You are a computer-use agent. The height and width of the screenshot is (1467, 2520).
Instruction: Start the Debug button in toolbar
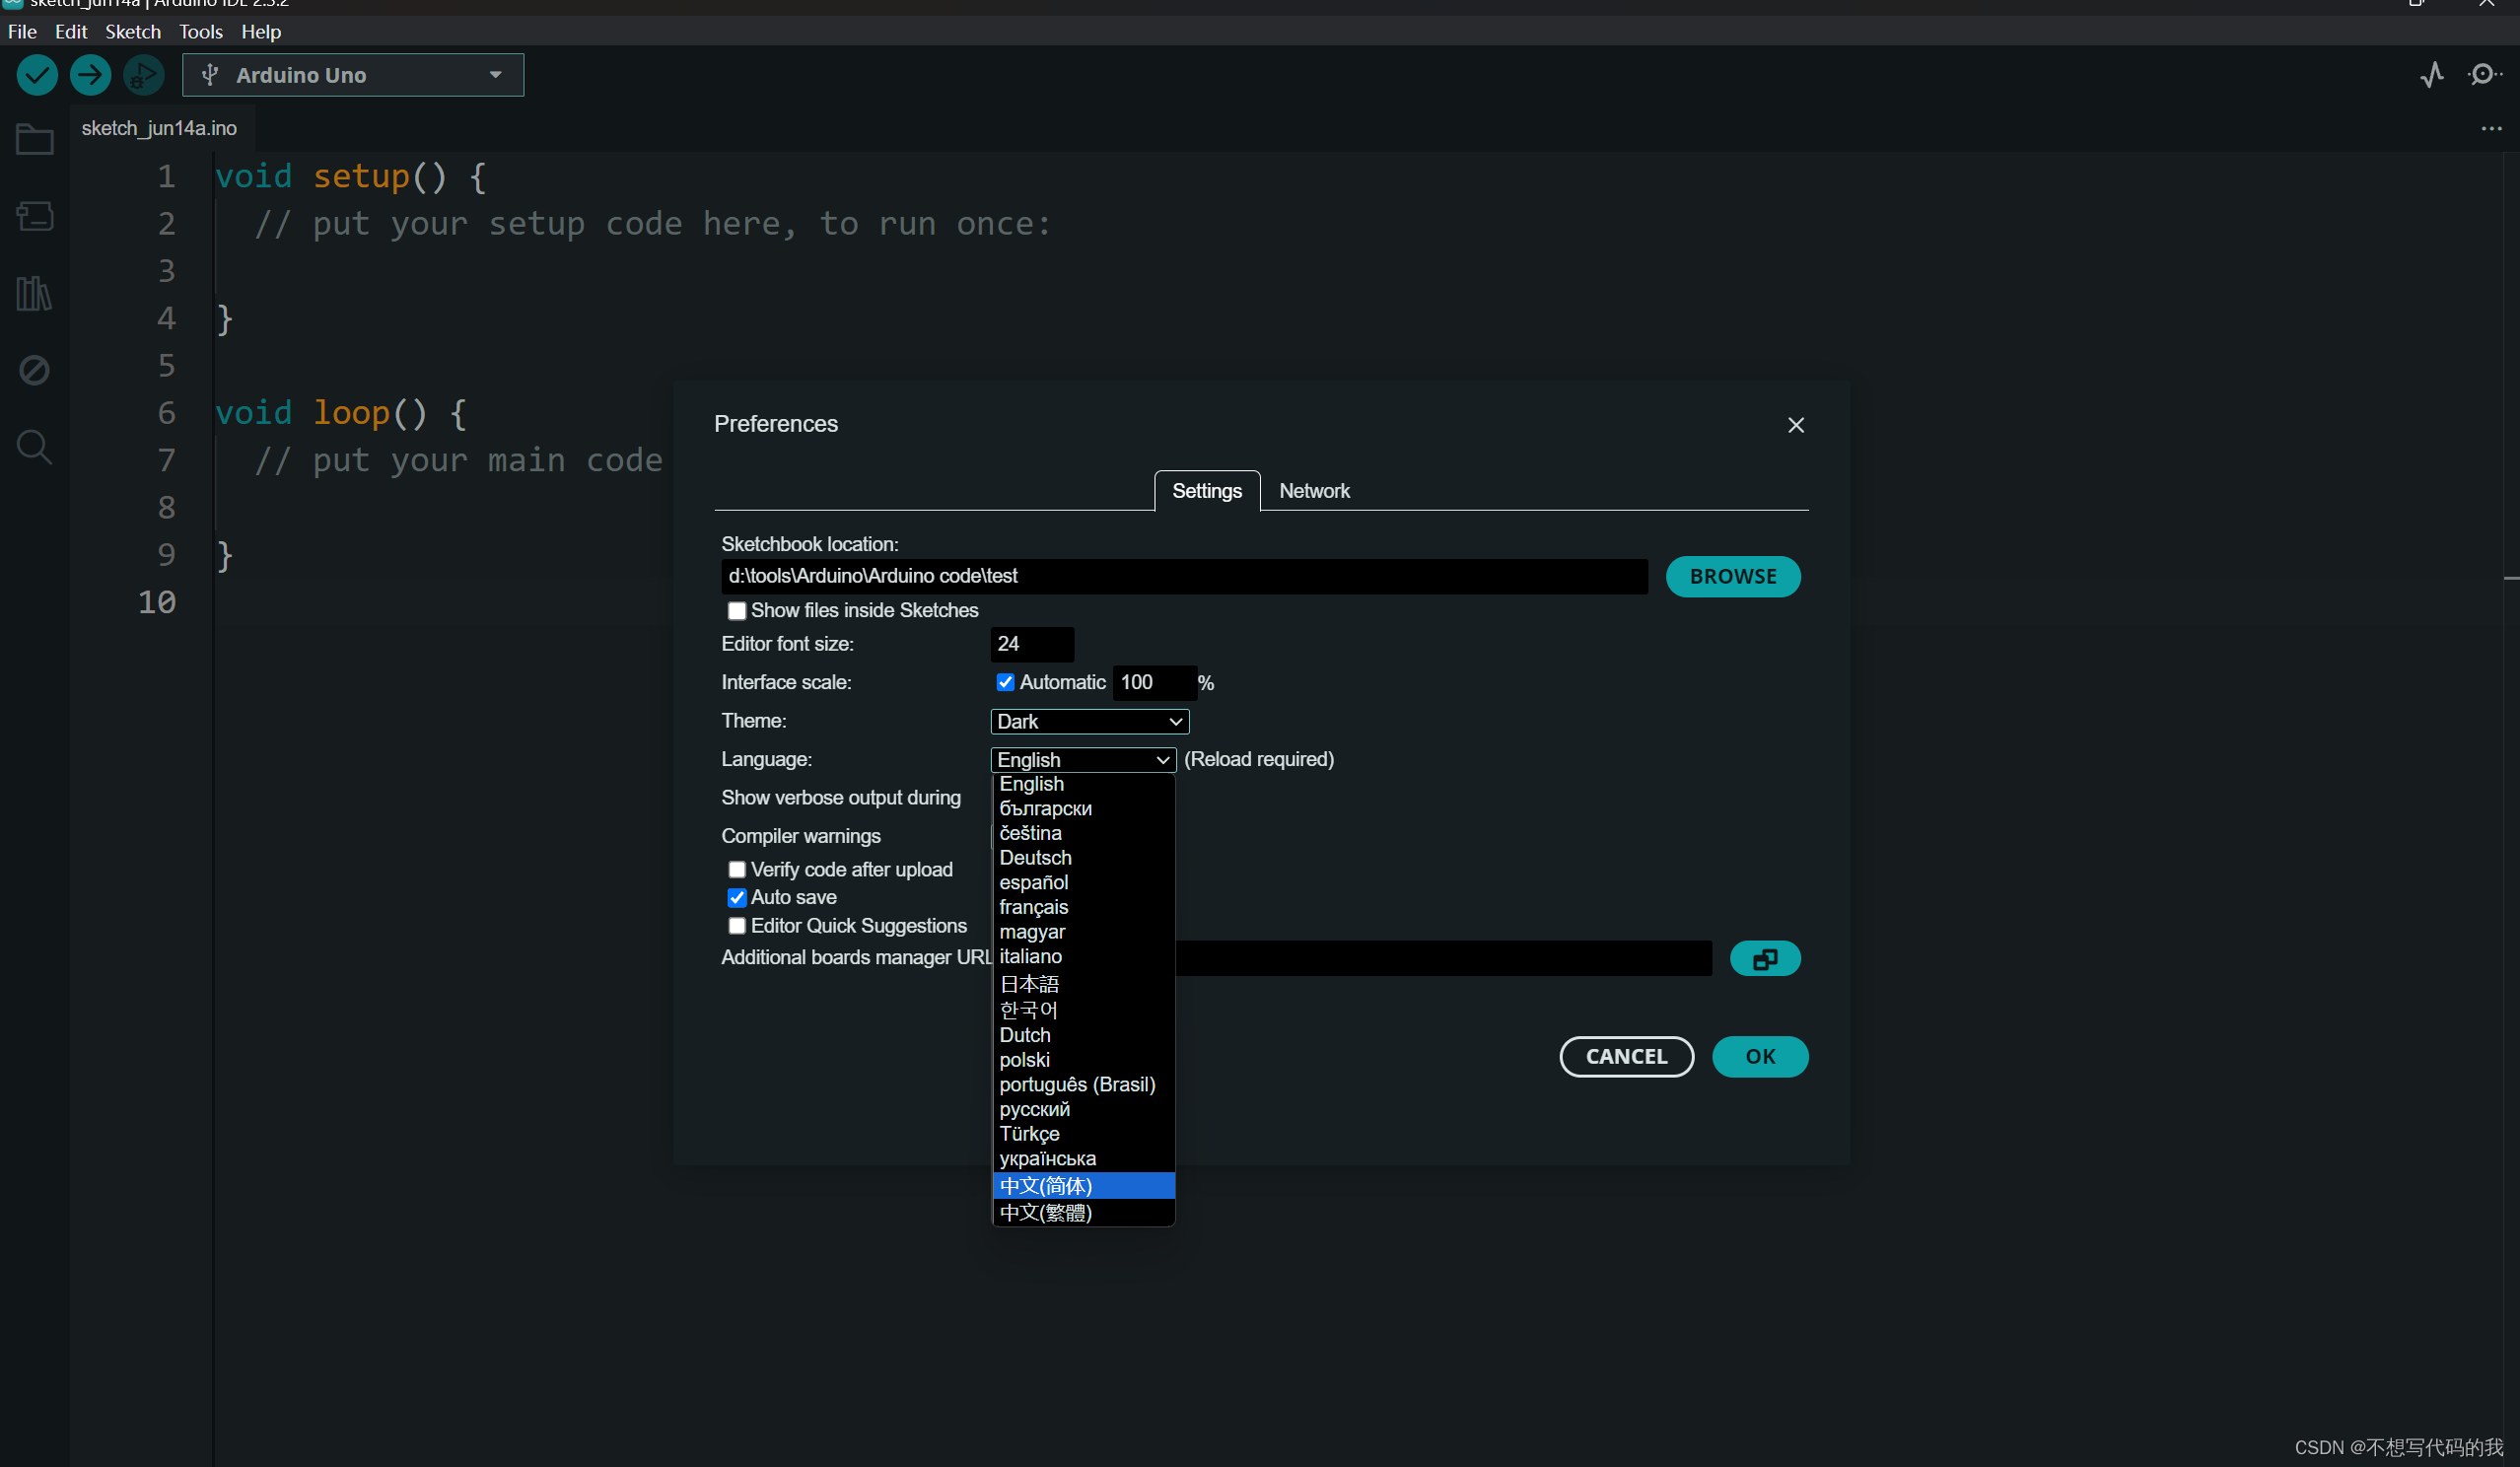pos(143,75)
